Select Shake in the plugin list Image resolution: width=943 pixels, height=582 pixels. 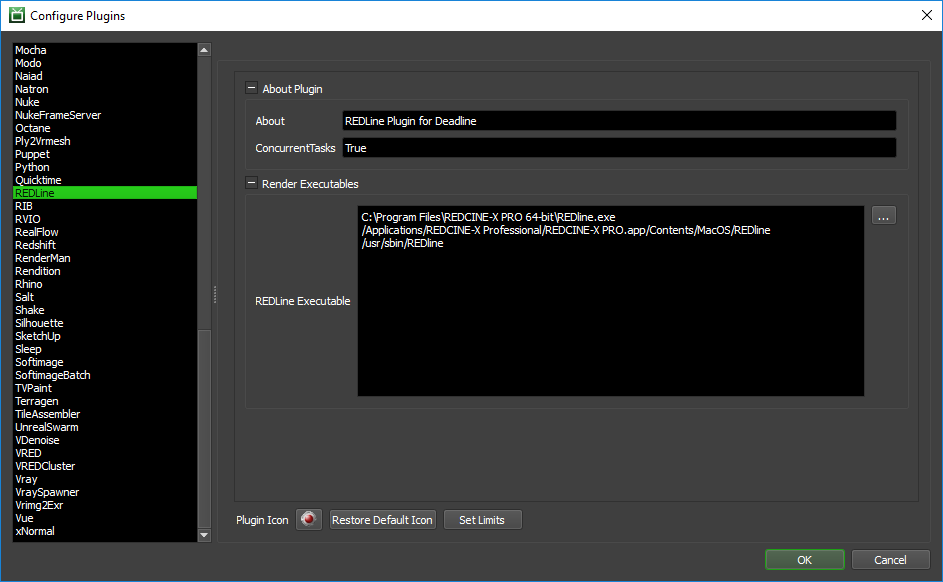(105, 310)
